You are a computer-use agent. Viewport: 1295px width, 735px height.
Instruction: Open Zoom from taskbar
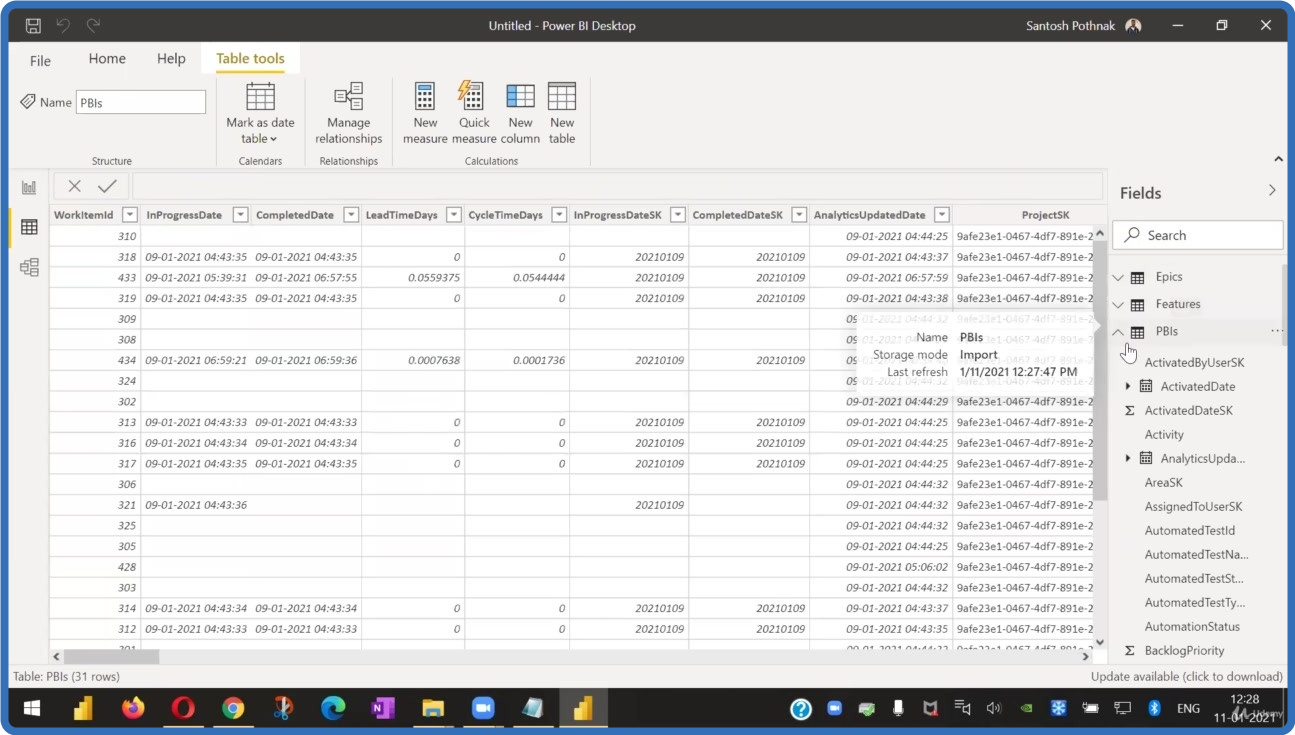(x=483, y=709)
